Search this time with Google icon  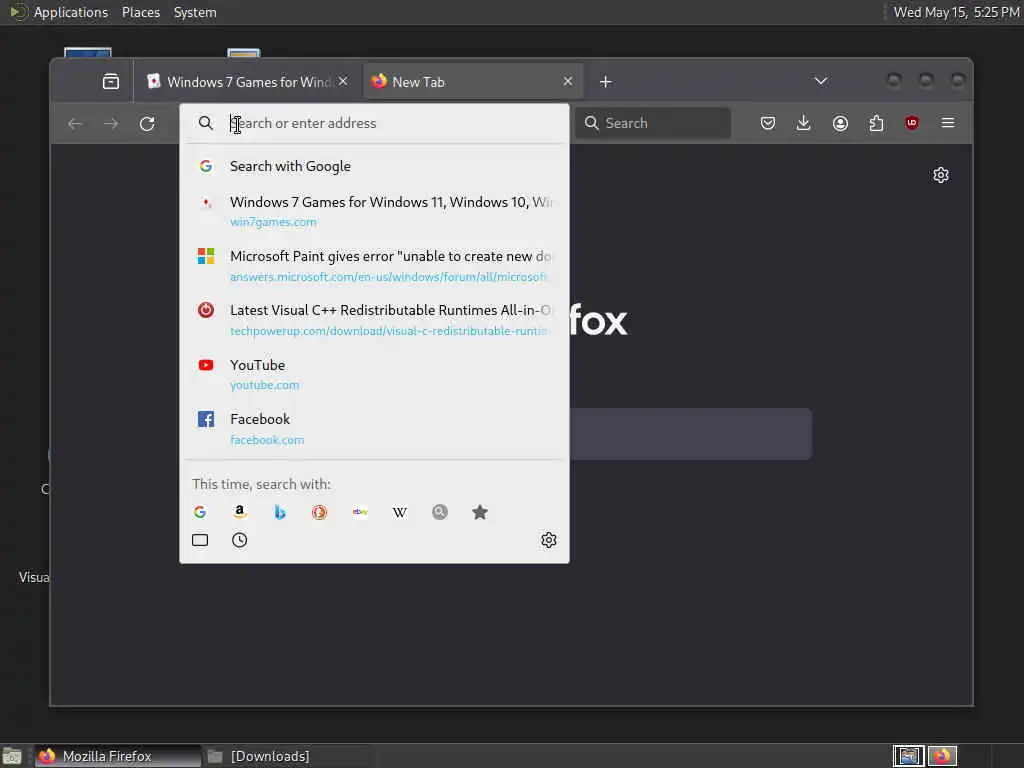200,512
